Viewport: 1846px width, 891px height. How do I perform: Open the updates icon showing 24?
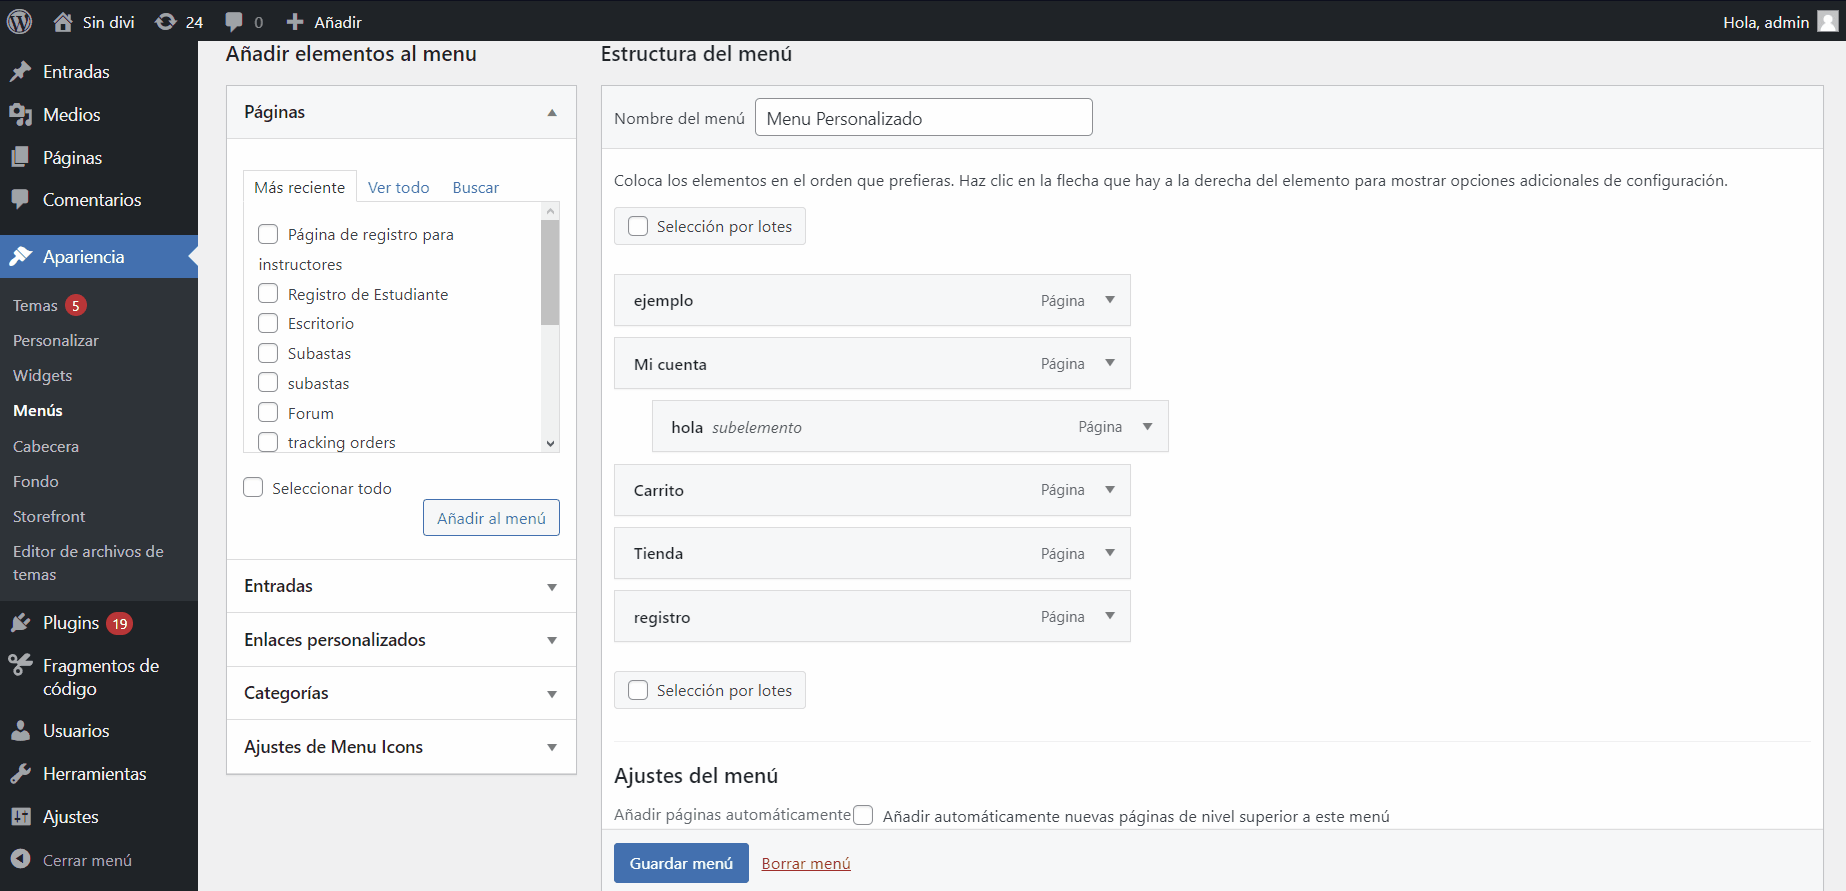coord(166,22)
